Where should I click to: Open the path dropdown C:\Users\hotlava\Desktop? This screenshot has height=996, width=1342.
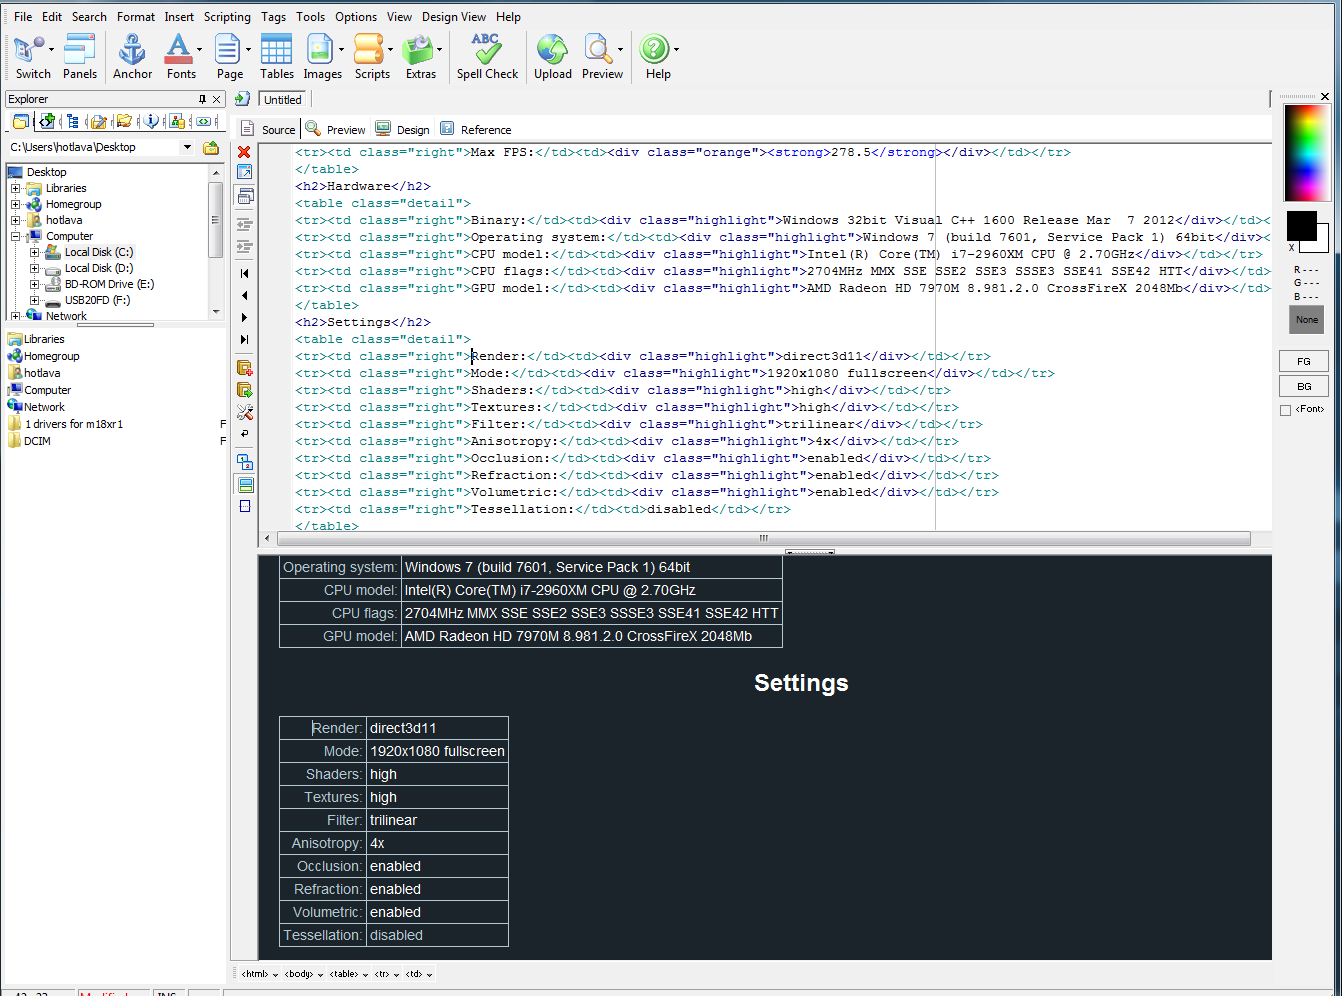187,147
